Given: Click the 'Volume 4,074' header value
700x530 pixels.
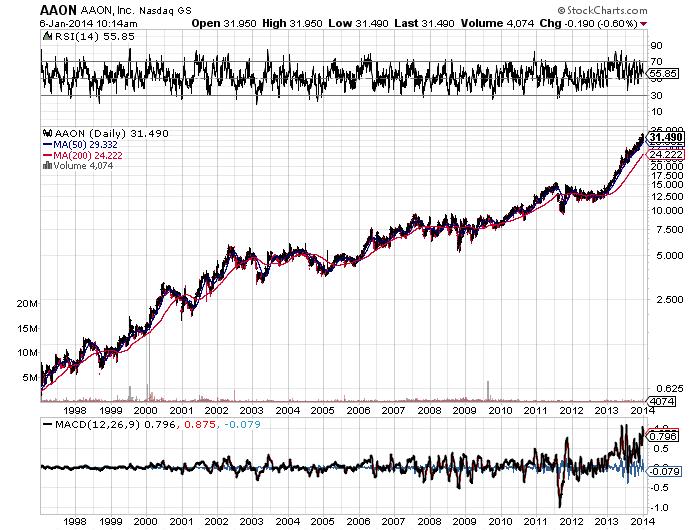Looking at the screenshot, I should [x=497, y=23].
